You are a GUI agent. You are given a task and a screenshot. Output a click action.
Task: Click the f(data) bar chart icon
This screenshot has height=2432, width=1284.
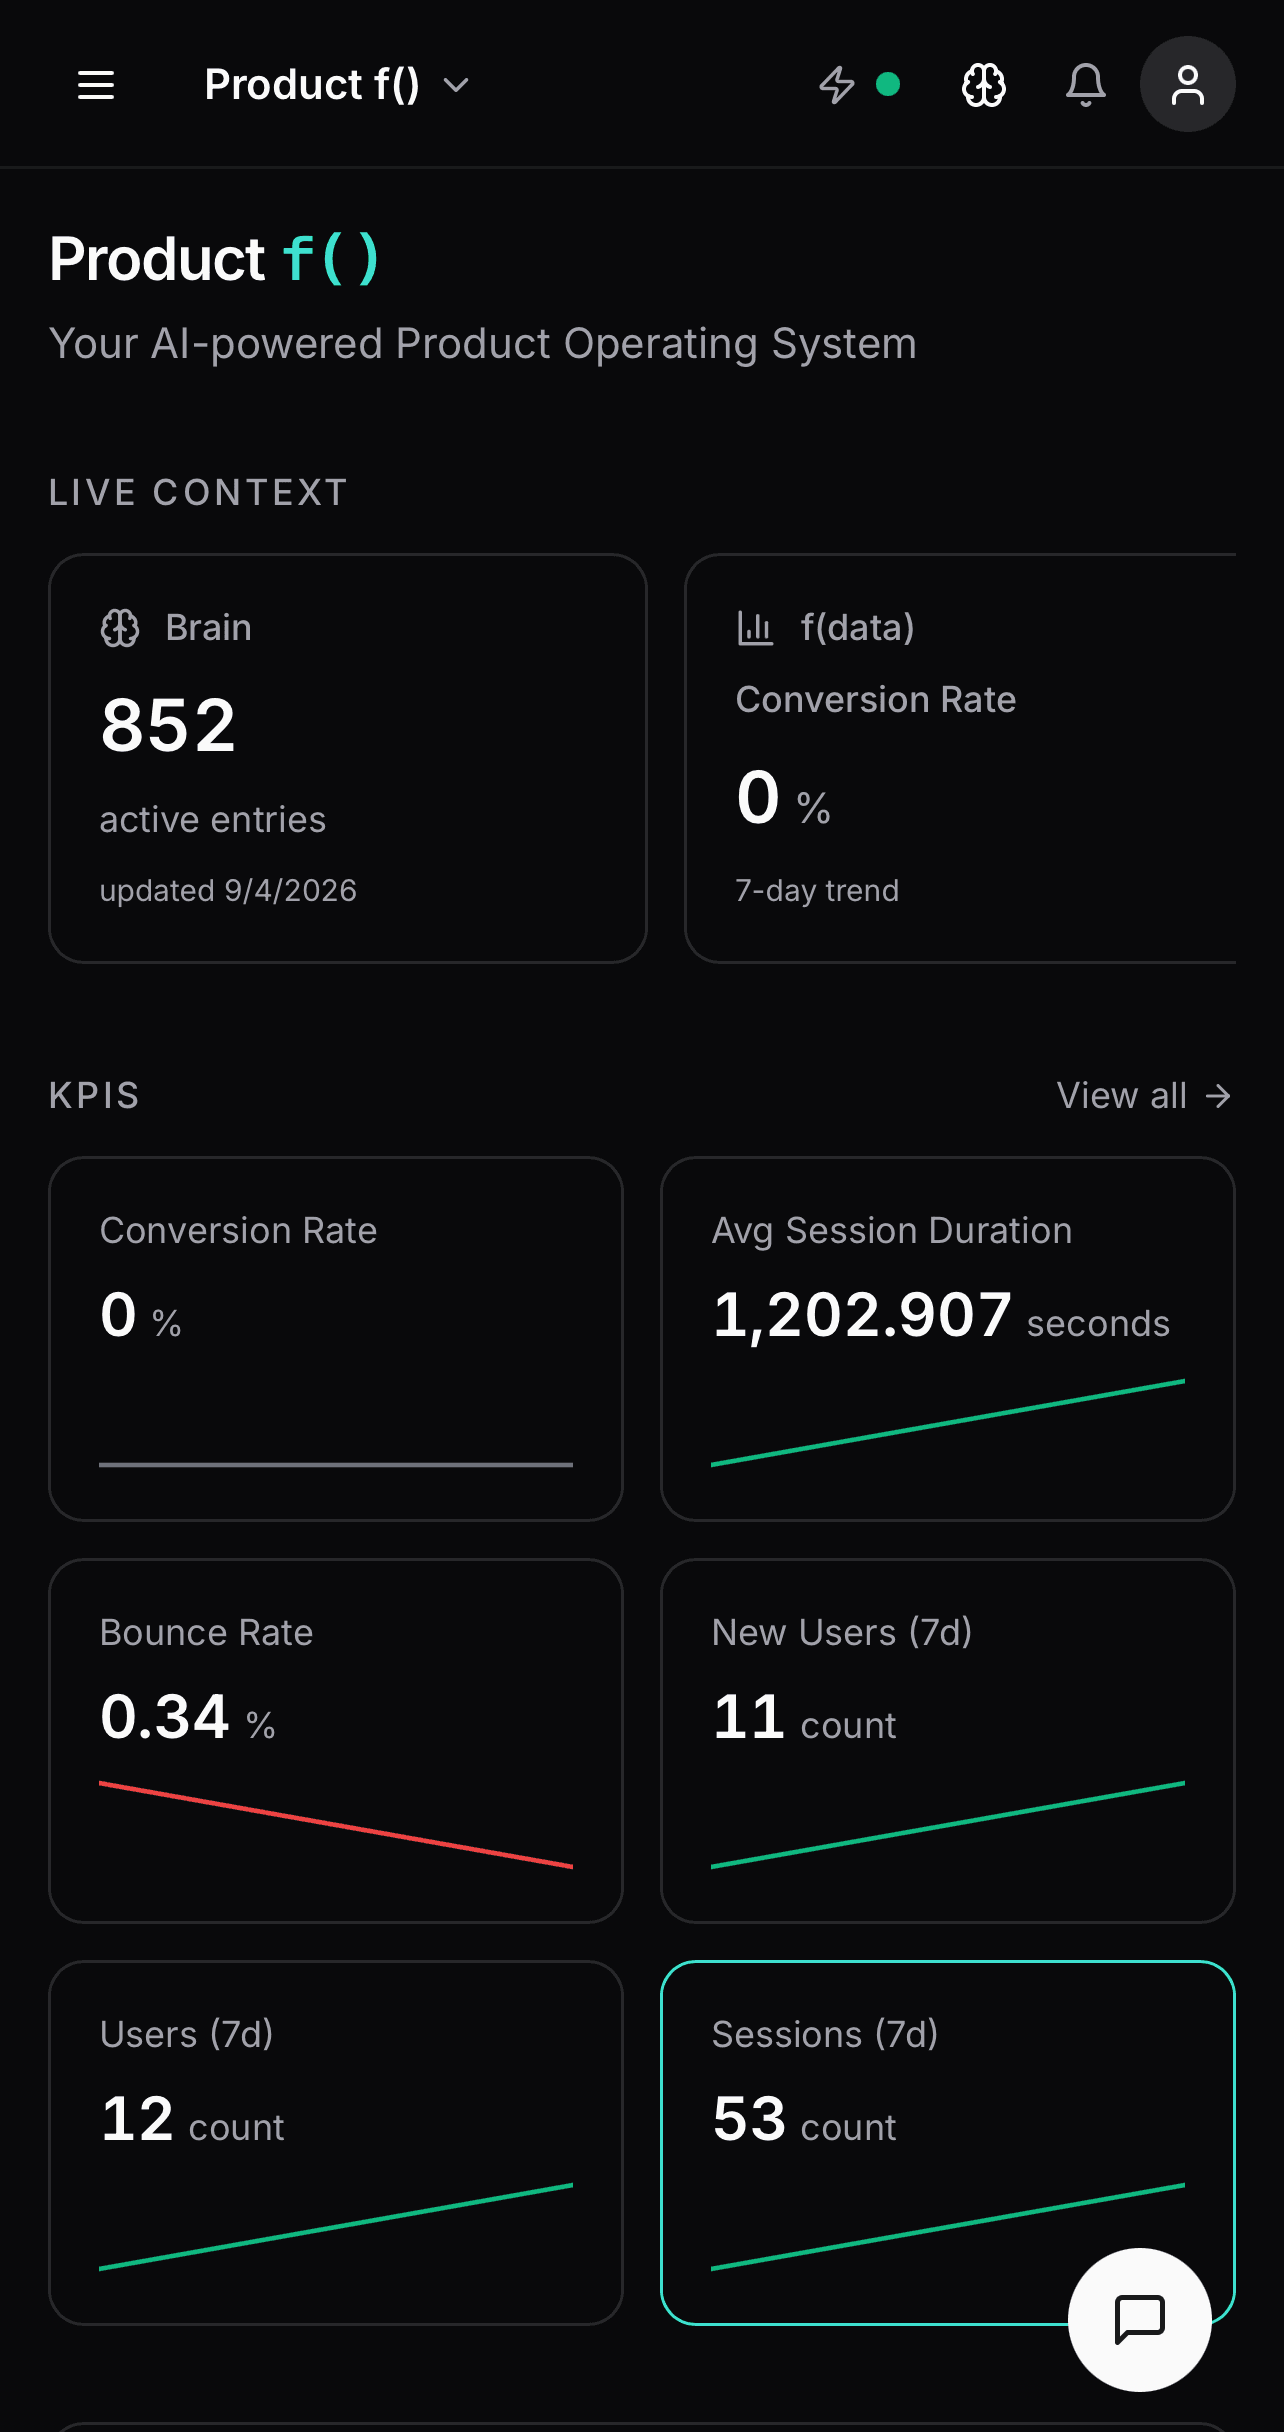755,628
